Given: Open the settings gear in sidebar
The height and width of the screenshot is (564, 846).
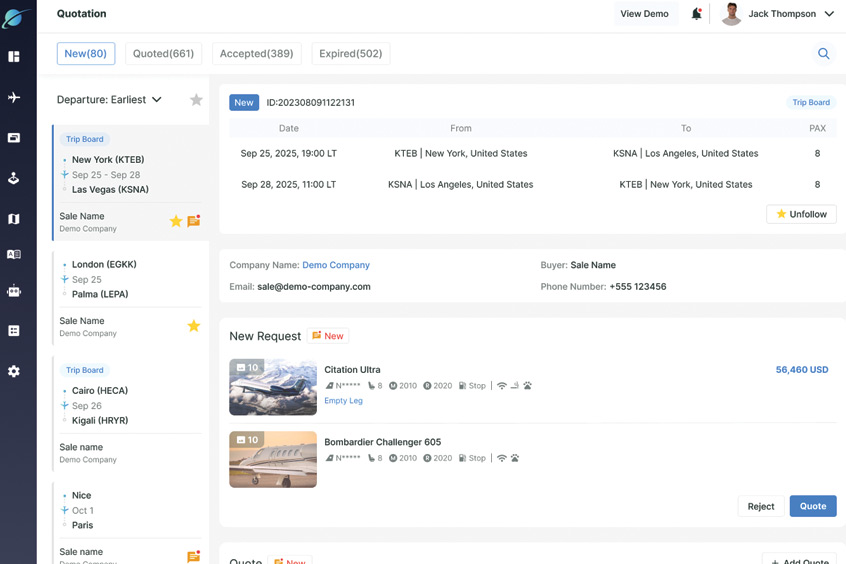Looking at the screenshot, I should point(14,371).
